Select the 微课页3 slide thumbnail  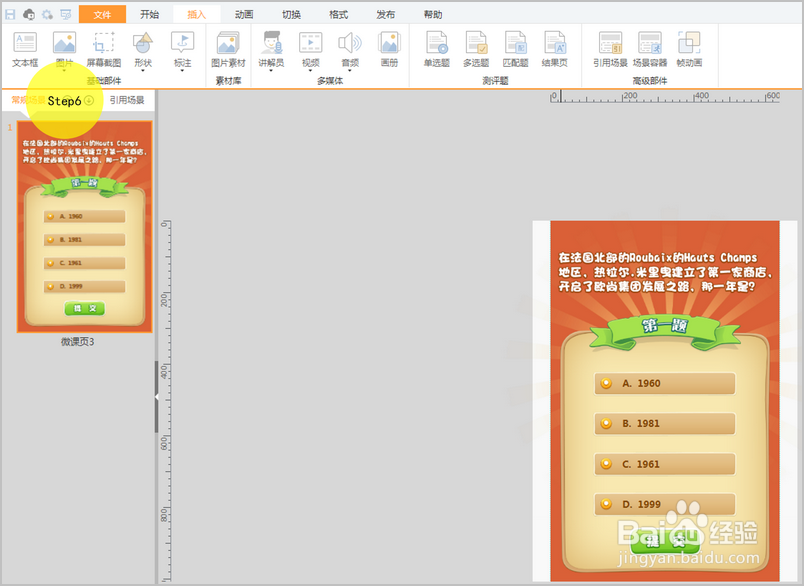85,227
